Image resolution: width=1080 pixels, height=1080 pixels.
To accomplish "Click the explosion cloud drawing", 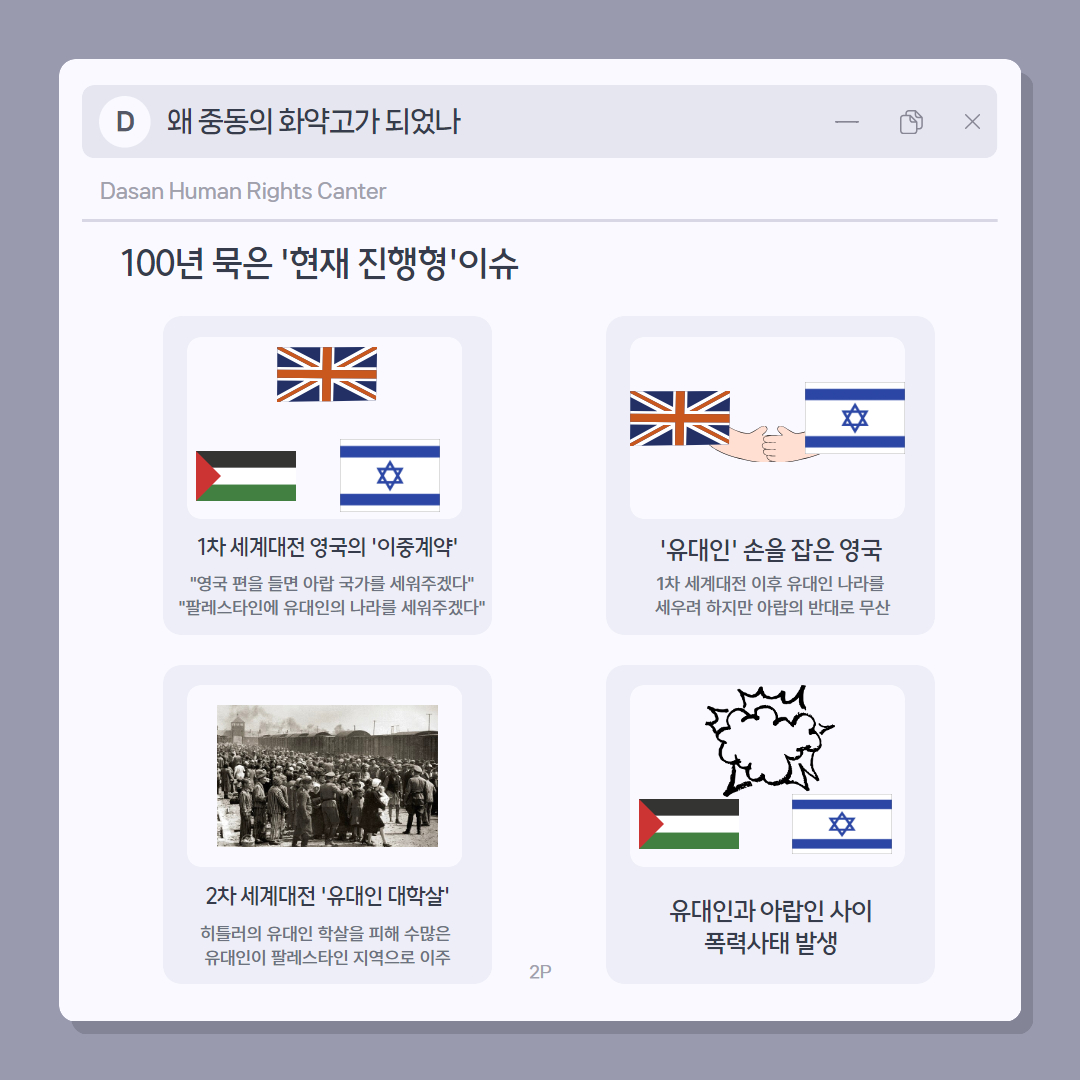I will 769,740.
